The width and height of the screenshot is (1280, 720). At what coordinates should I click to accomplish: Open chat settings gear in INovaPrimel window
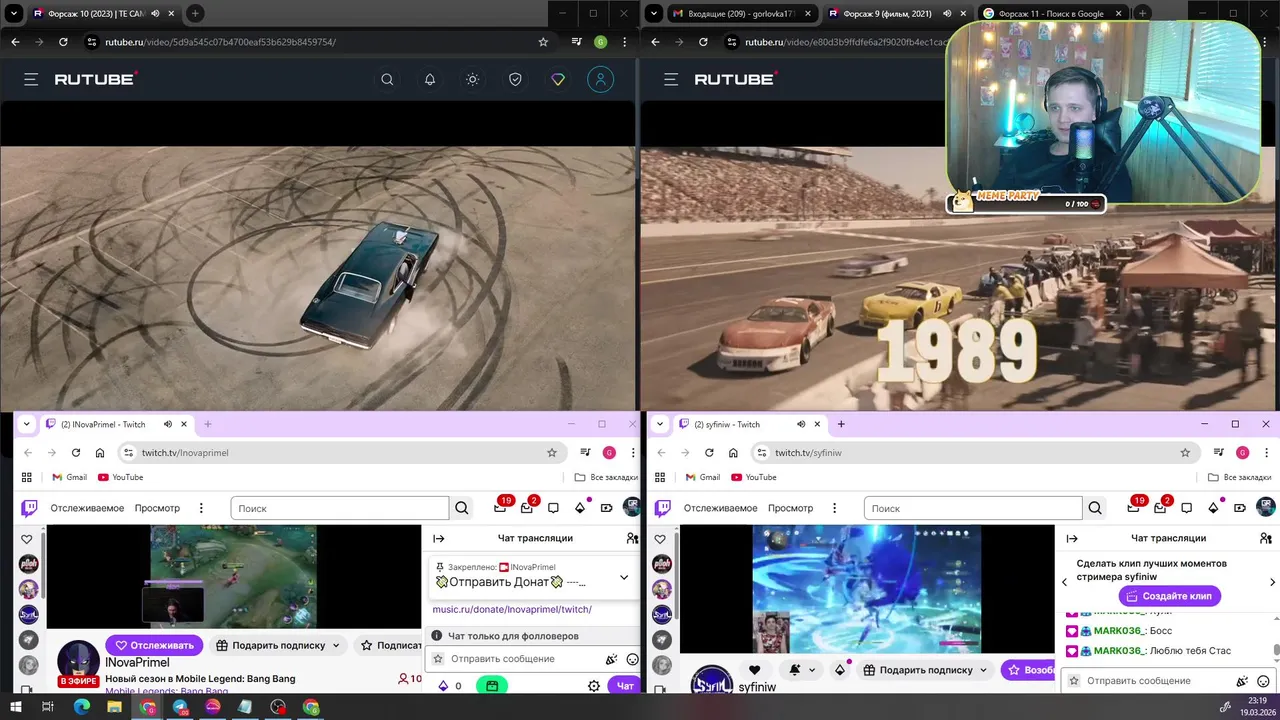point(594,686)
